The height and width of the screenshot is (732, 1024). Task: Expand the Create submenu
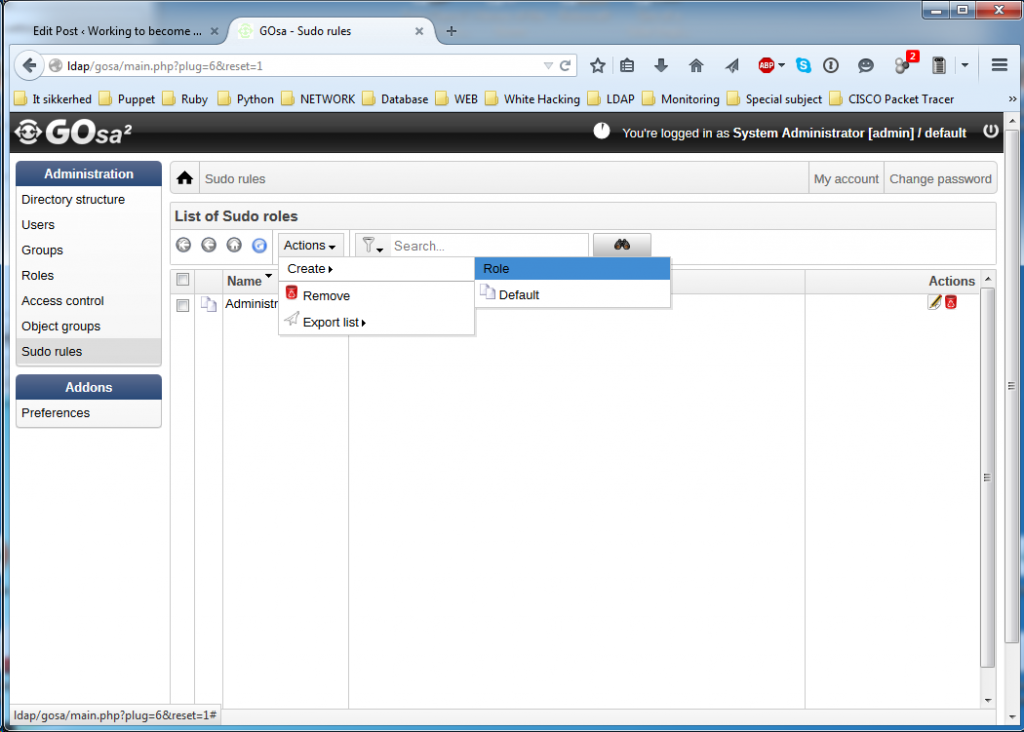[310, 268]
